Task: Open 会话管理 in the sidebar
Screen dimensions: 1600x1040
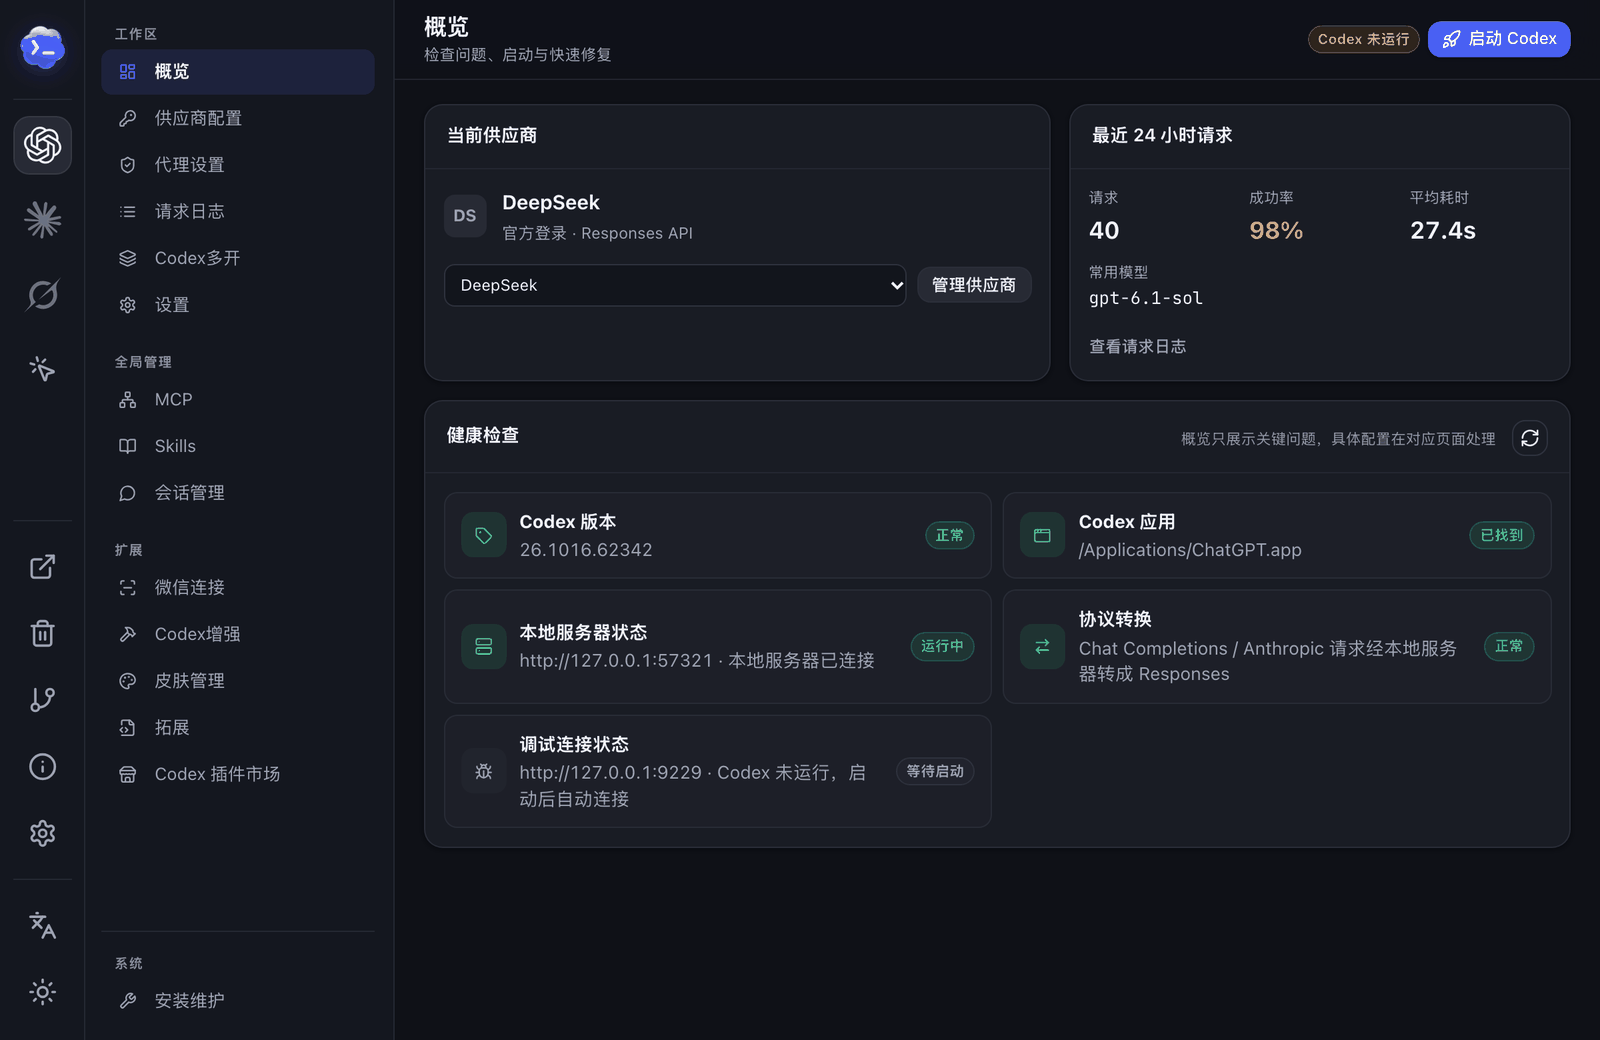Action: click(238, 493)
